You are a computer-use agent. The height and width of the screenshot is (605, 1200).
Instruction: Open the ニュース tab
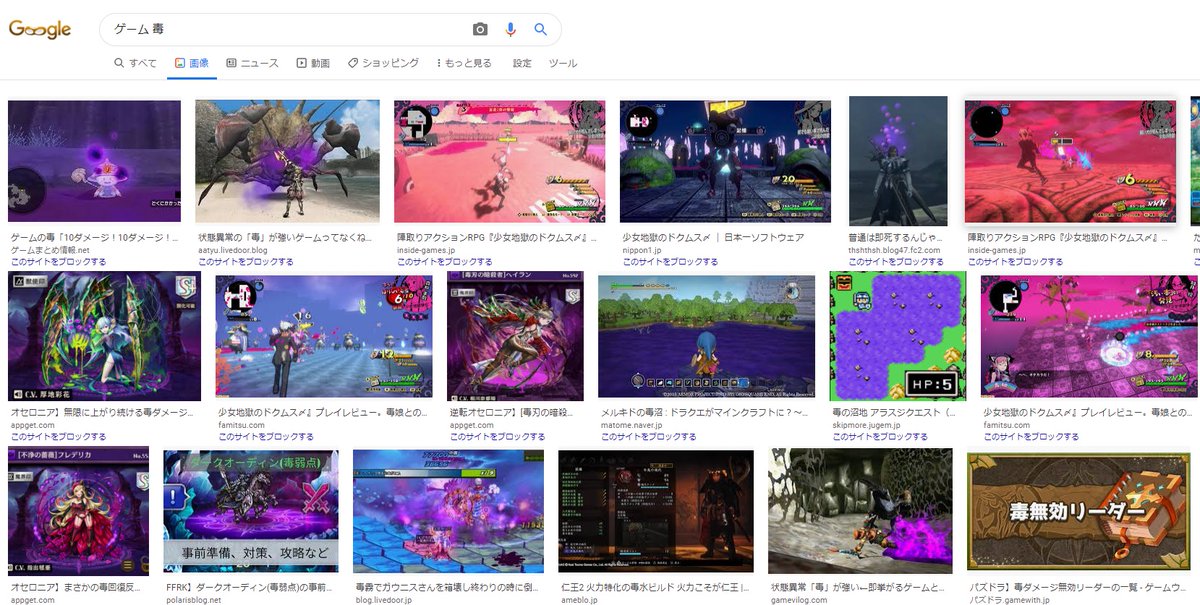click(252, 63)
